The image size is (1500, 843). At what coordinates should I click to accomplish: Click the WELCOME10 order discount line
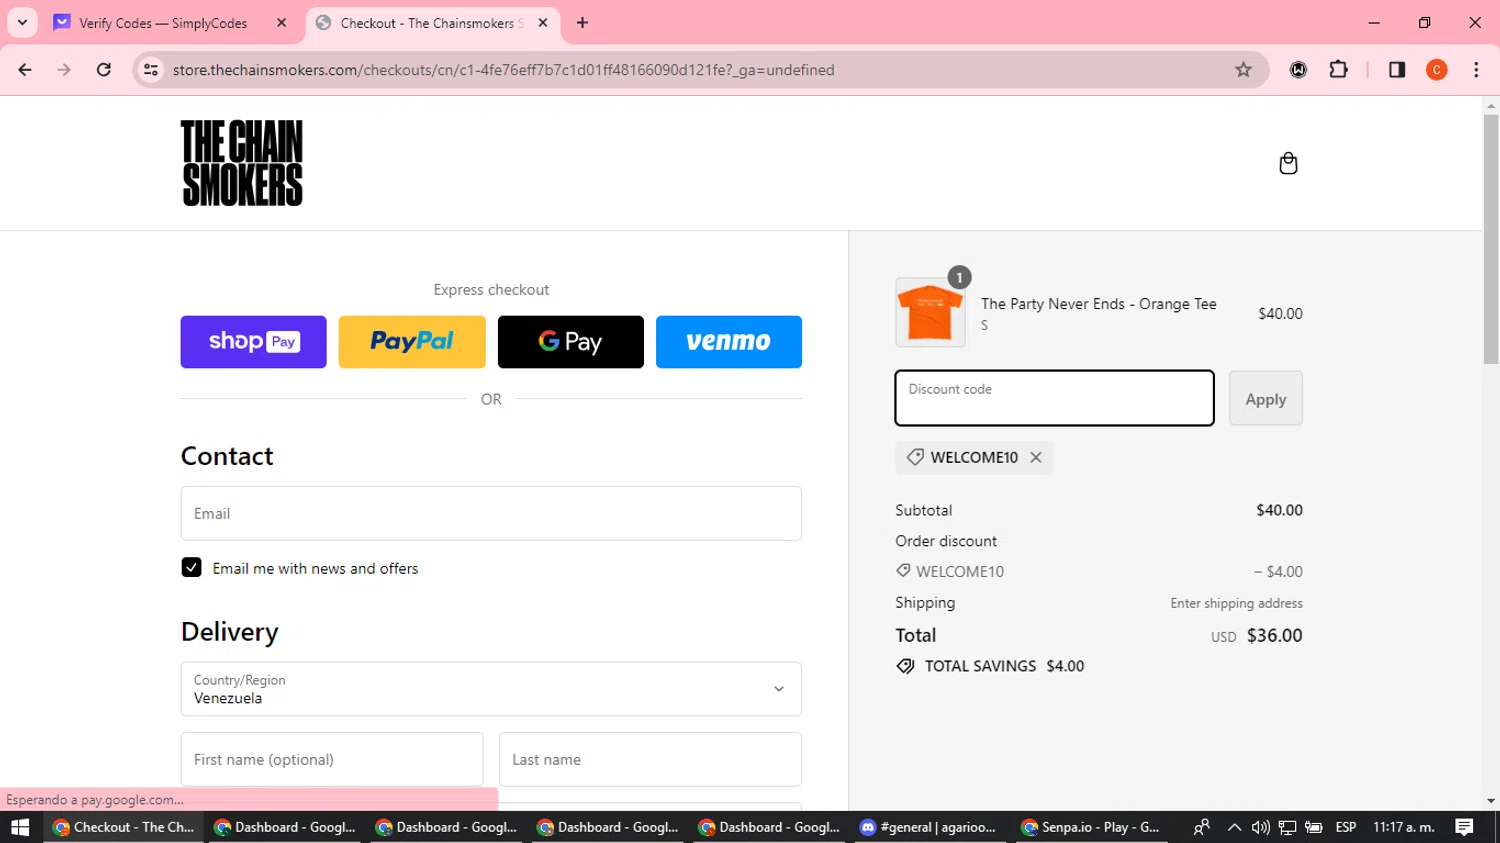tap(1099, 572)
